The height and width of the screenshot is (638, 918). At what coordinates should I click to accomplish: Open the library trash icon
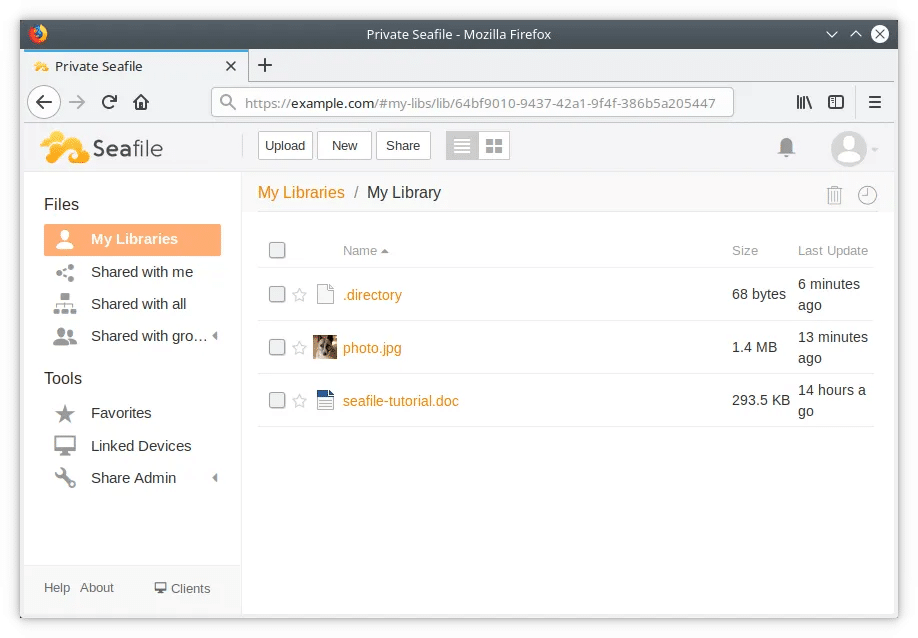(x=834, y=195)
